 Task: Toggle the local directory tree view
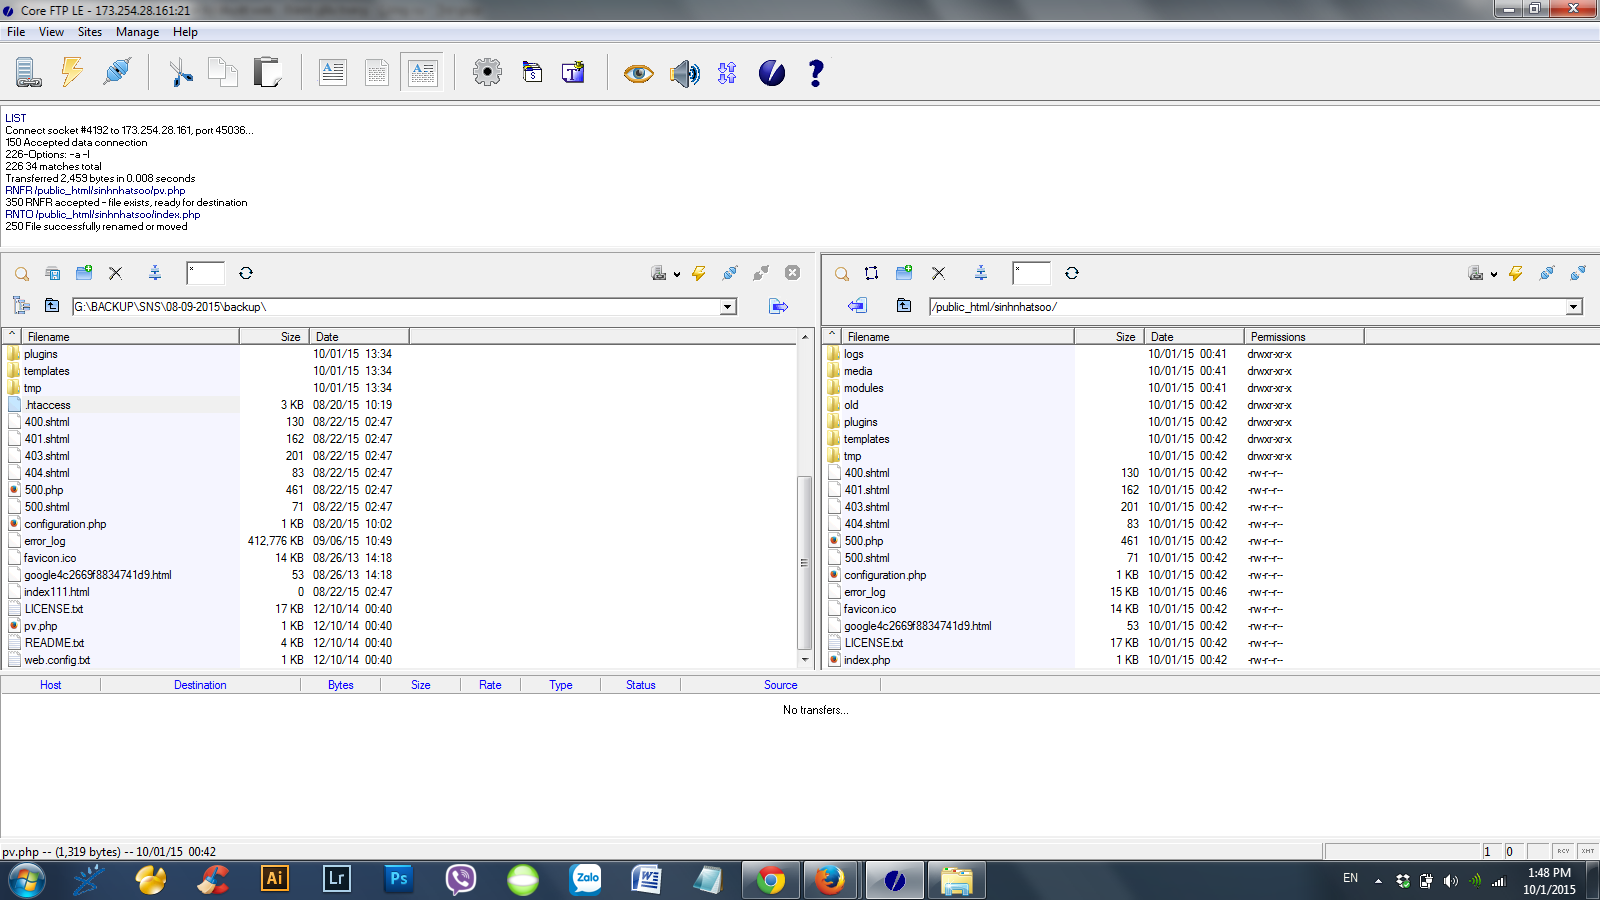point(21,306)
